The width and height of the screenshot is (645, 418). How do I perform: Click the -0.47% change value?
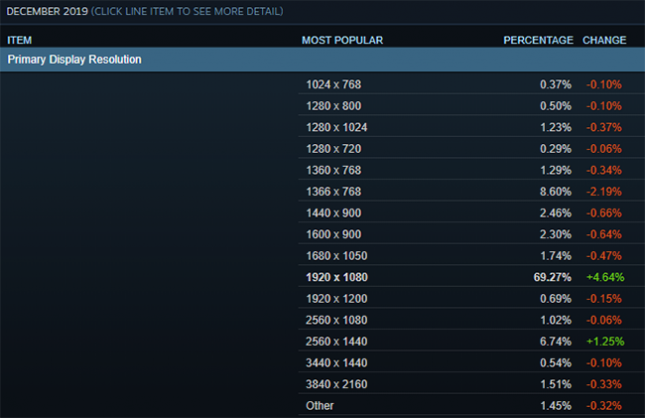(604, 256)
